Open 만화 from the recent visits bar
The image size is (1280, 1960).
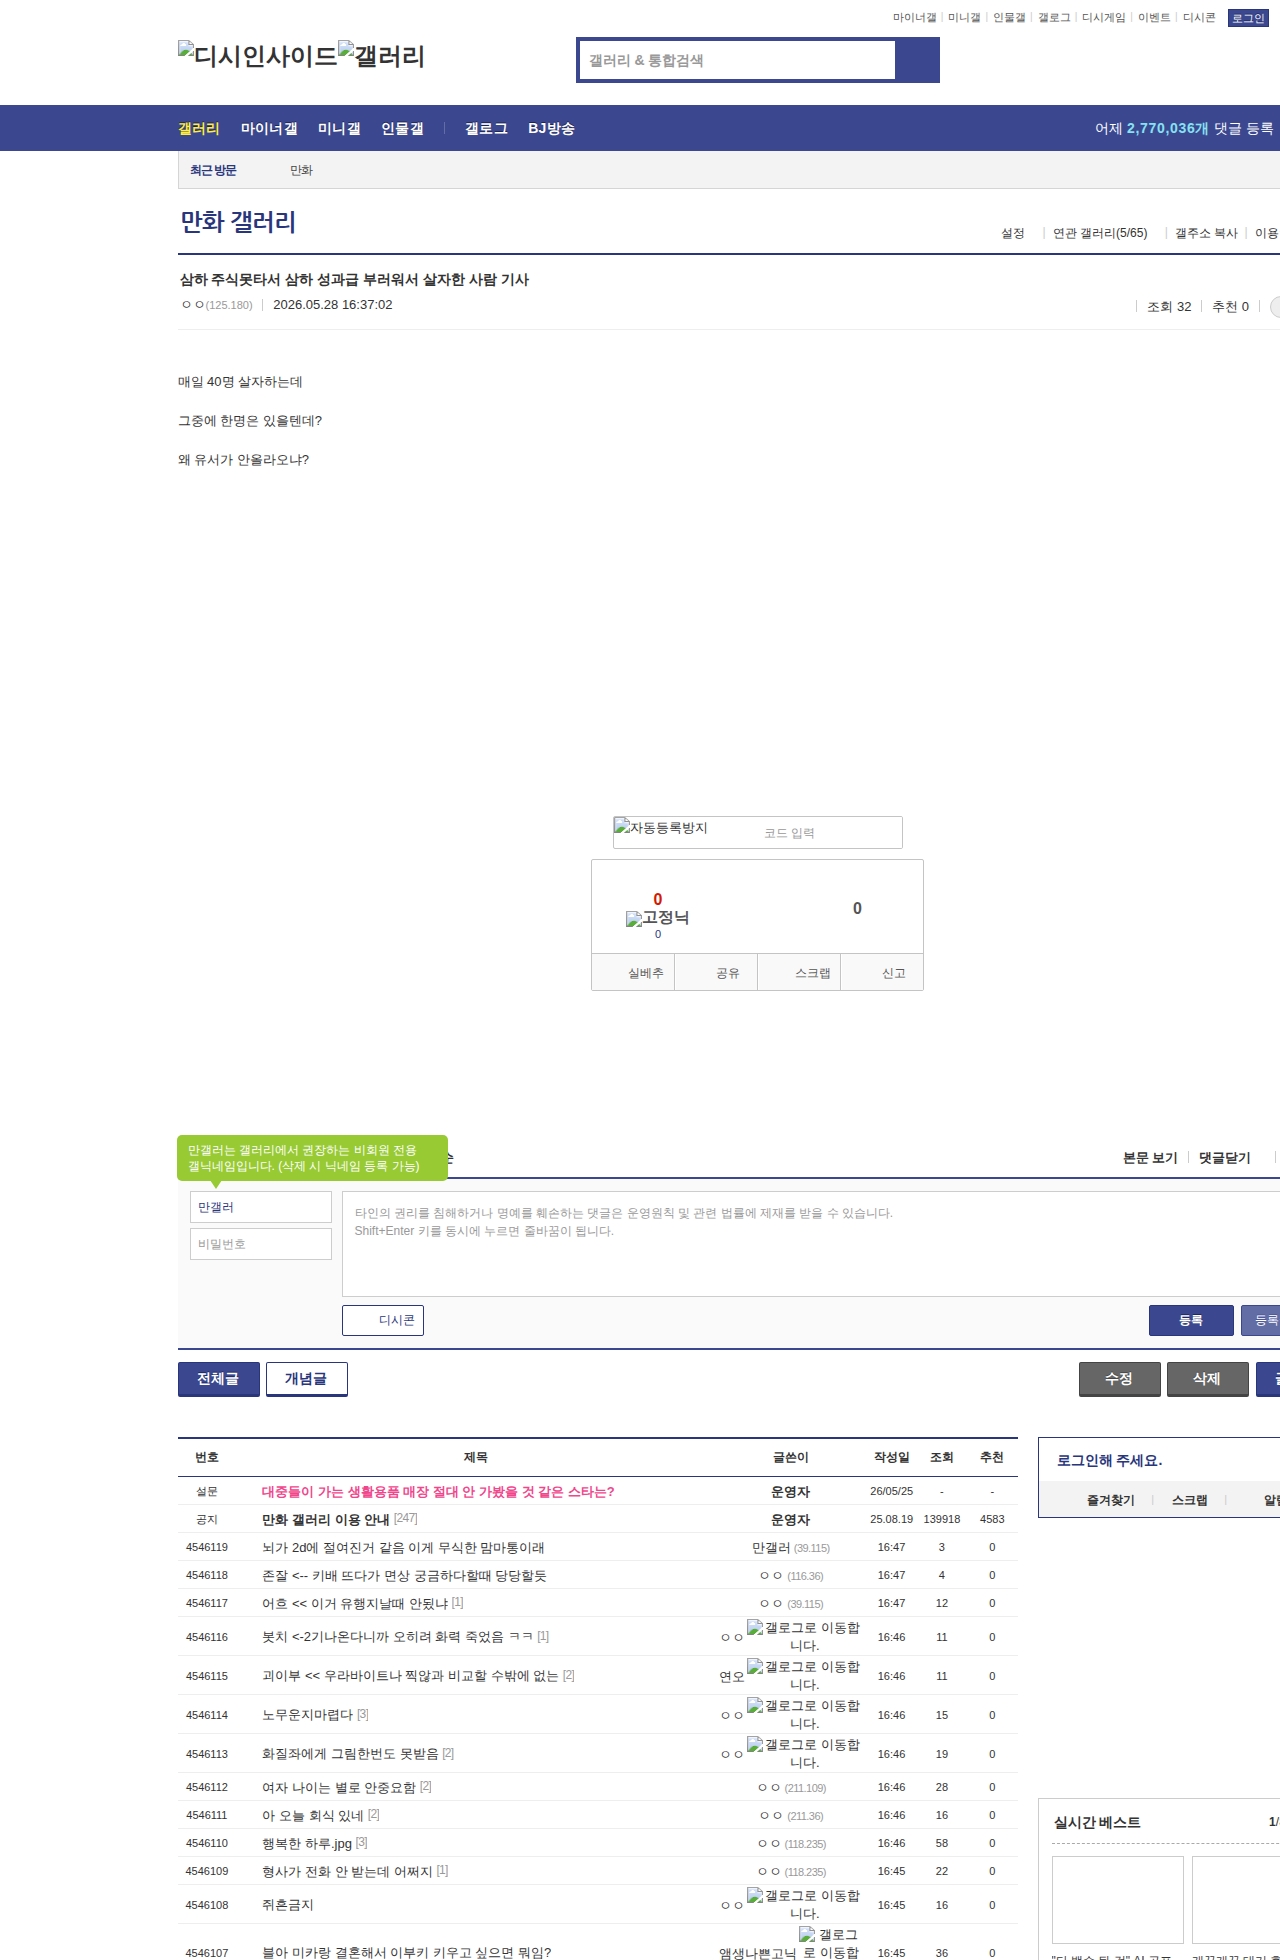(301, 170)
